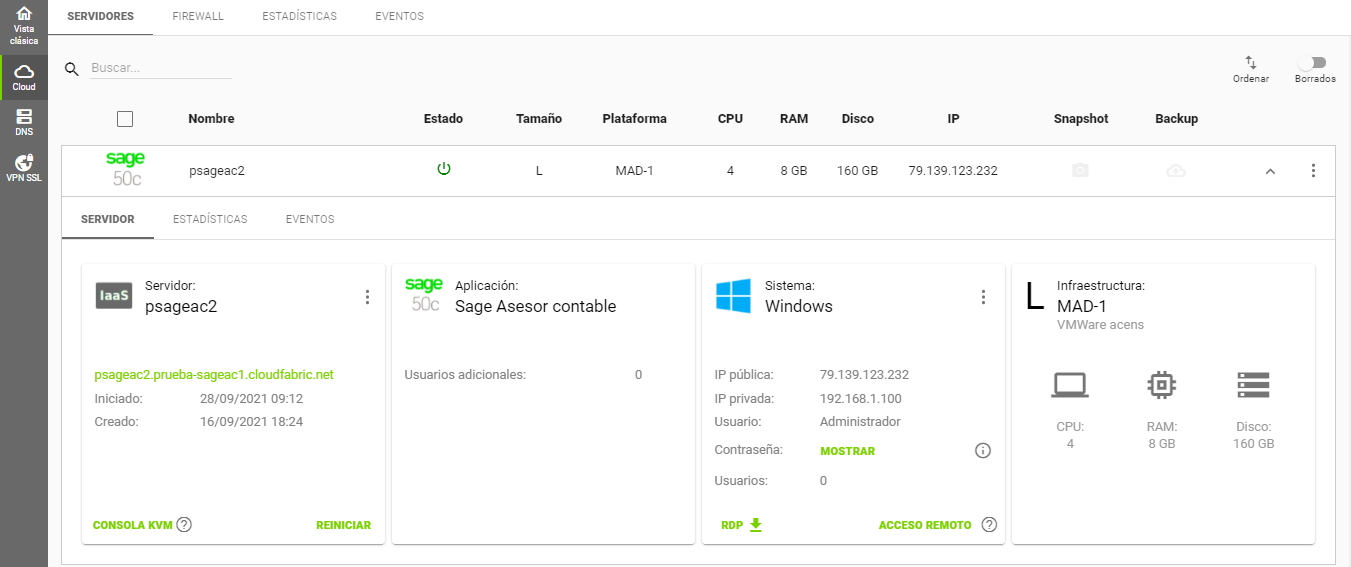Open the psageac2.prueba-sageac1.cloudfabric.net link
This screenshot has width=1351, height=567.
click(x=214, y=375)
